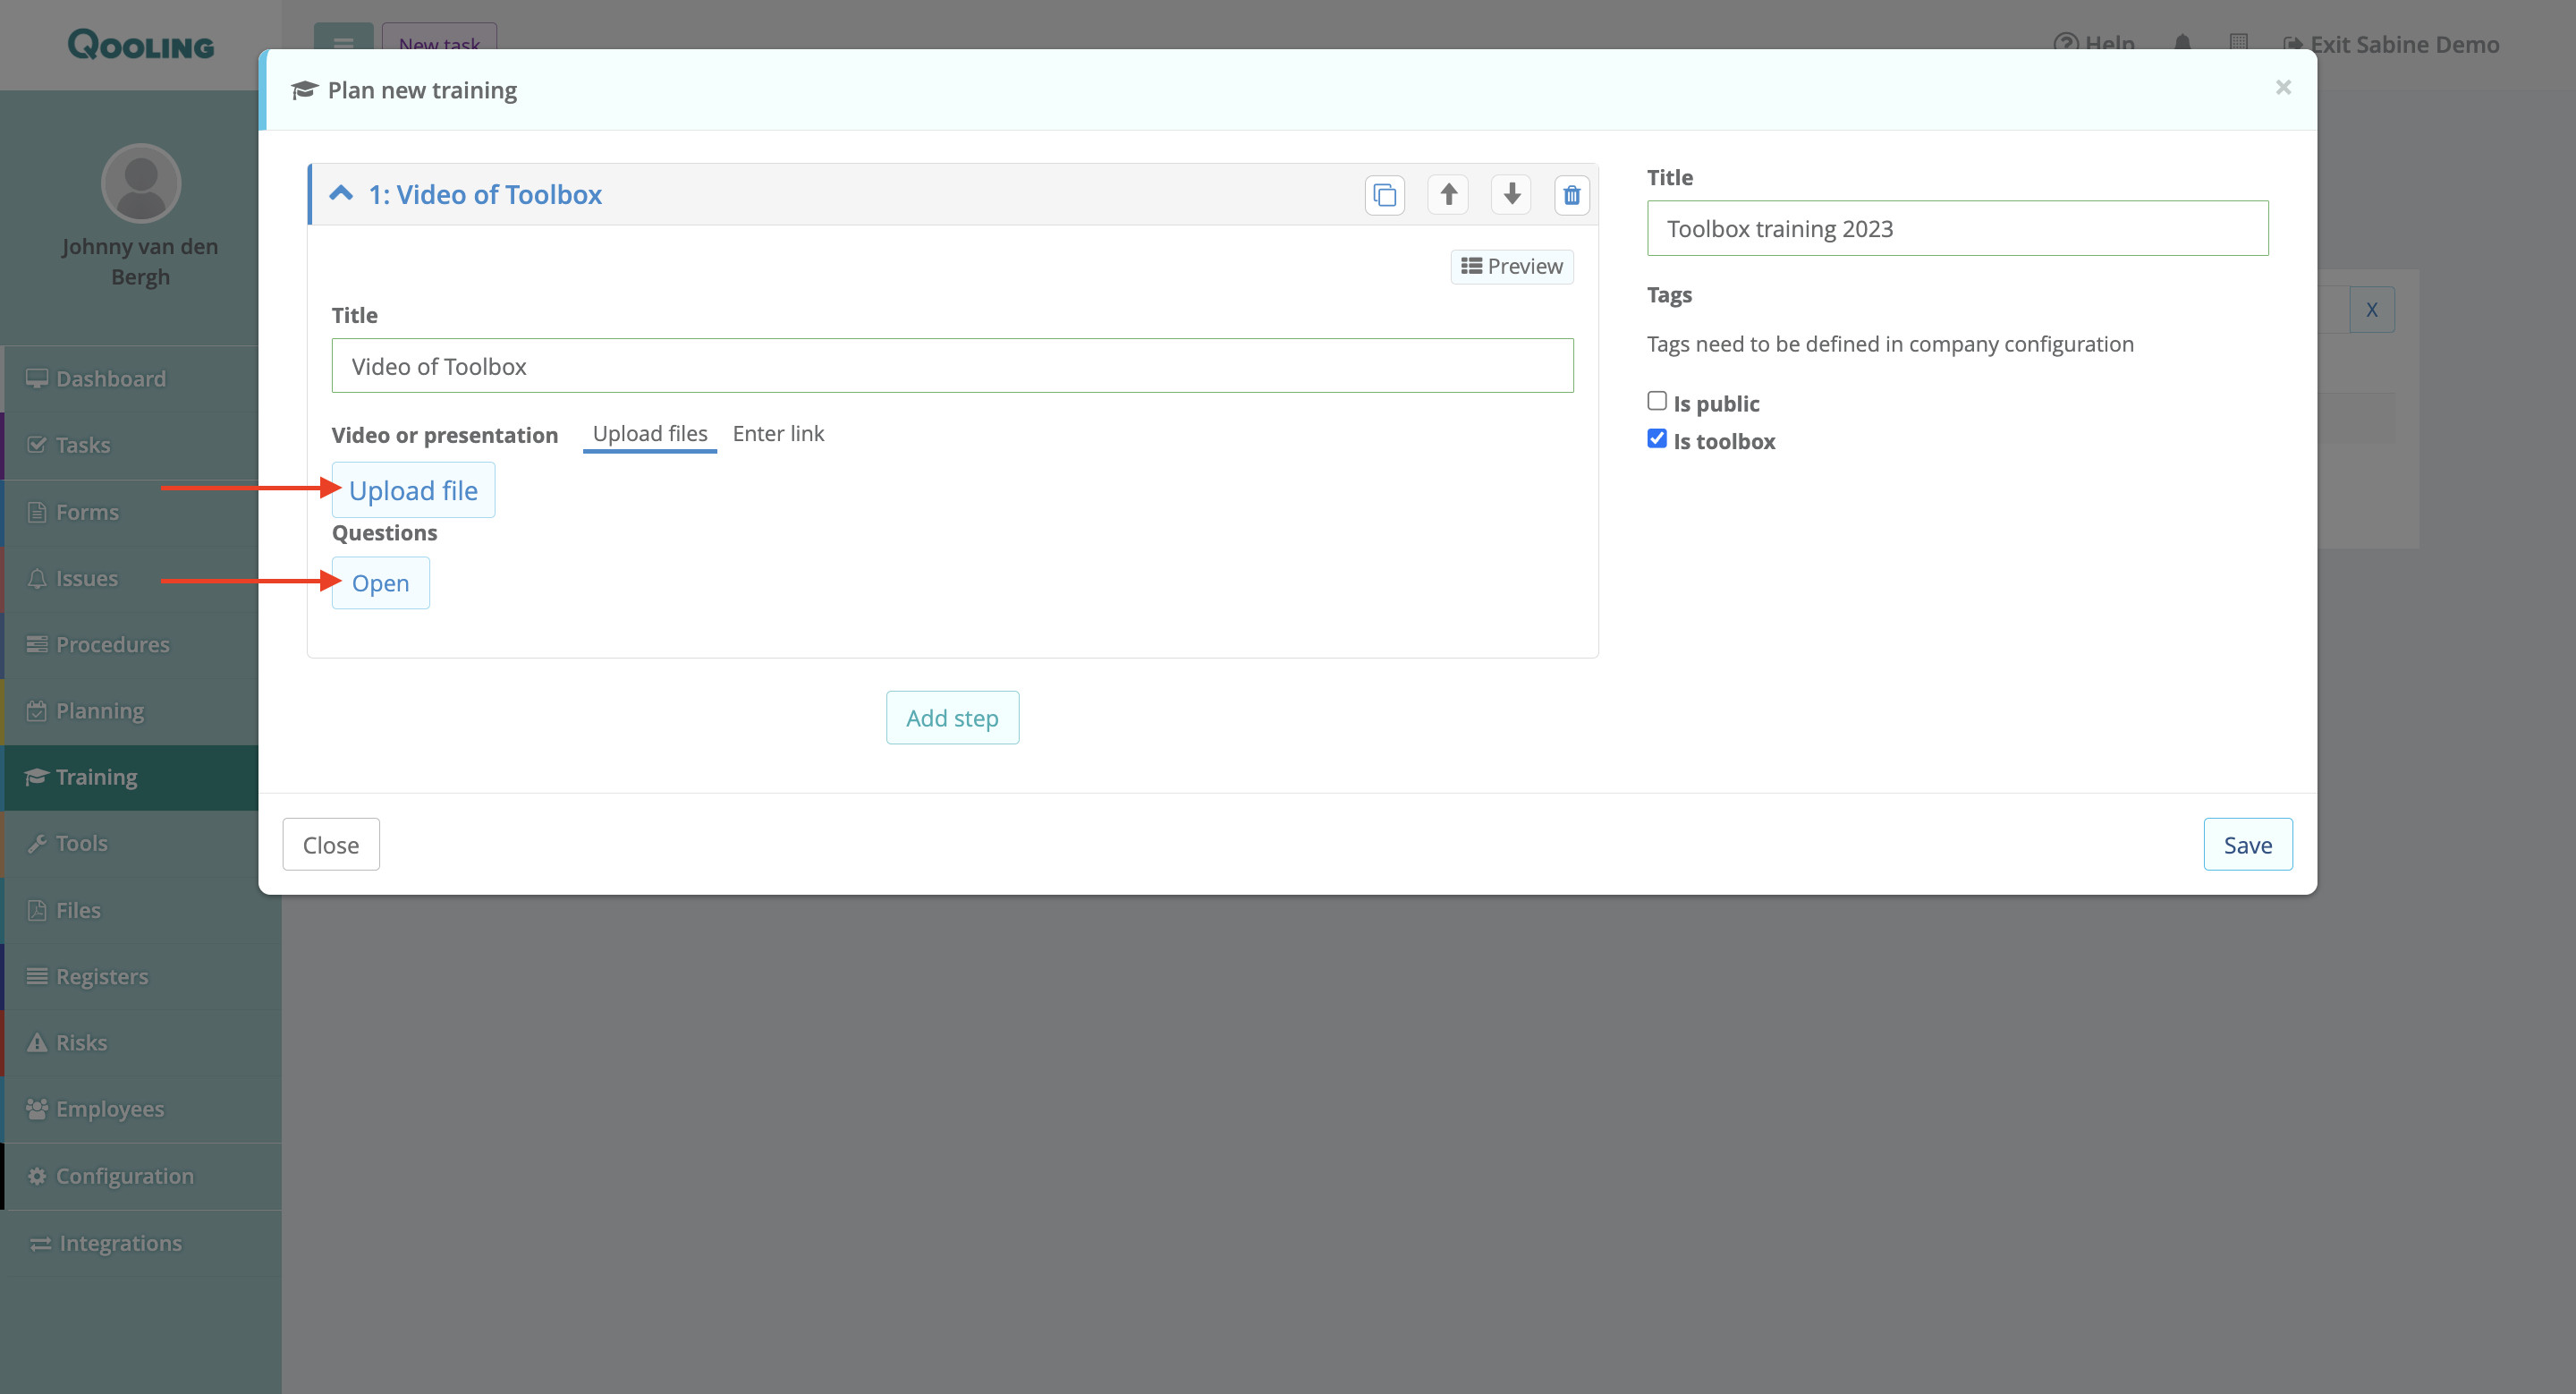The width and height of the screenshot is (2576, 1394).
Task: Enable the Is public checkbox
Action: tap(1656, 401)
